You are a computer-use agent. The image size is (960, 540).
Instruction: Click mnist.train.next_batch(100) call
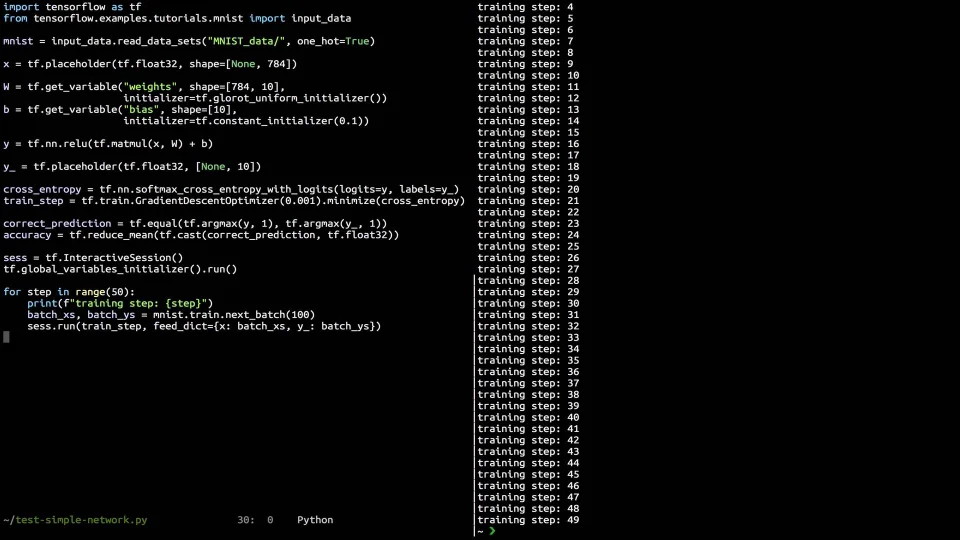pos(234,315)
